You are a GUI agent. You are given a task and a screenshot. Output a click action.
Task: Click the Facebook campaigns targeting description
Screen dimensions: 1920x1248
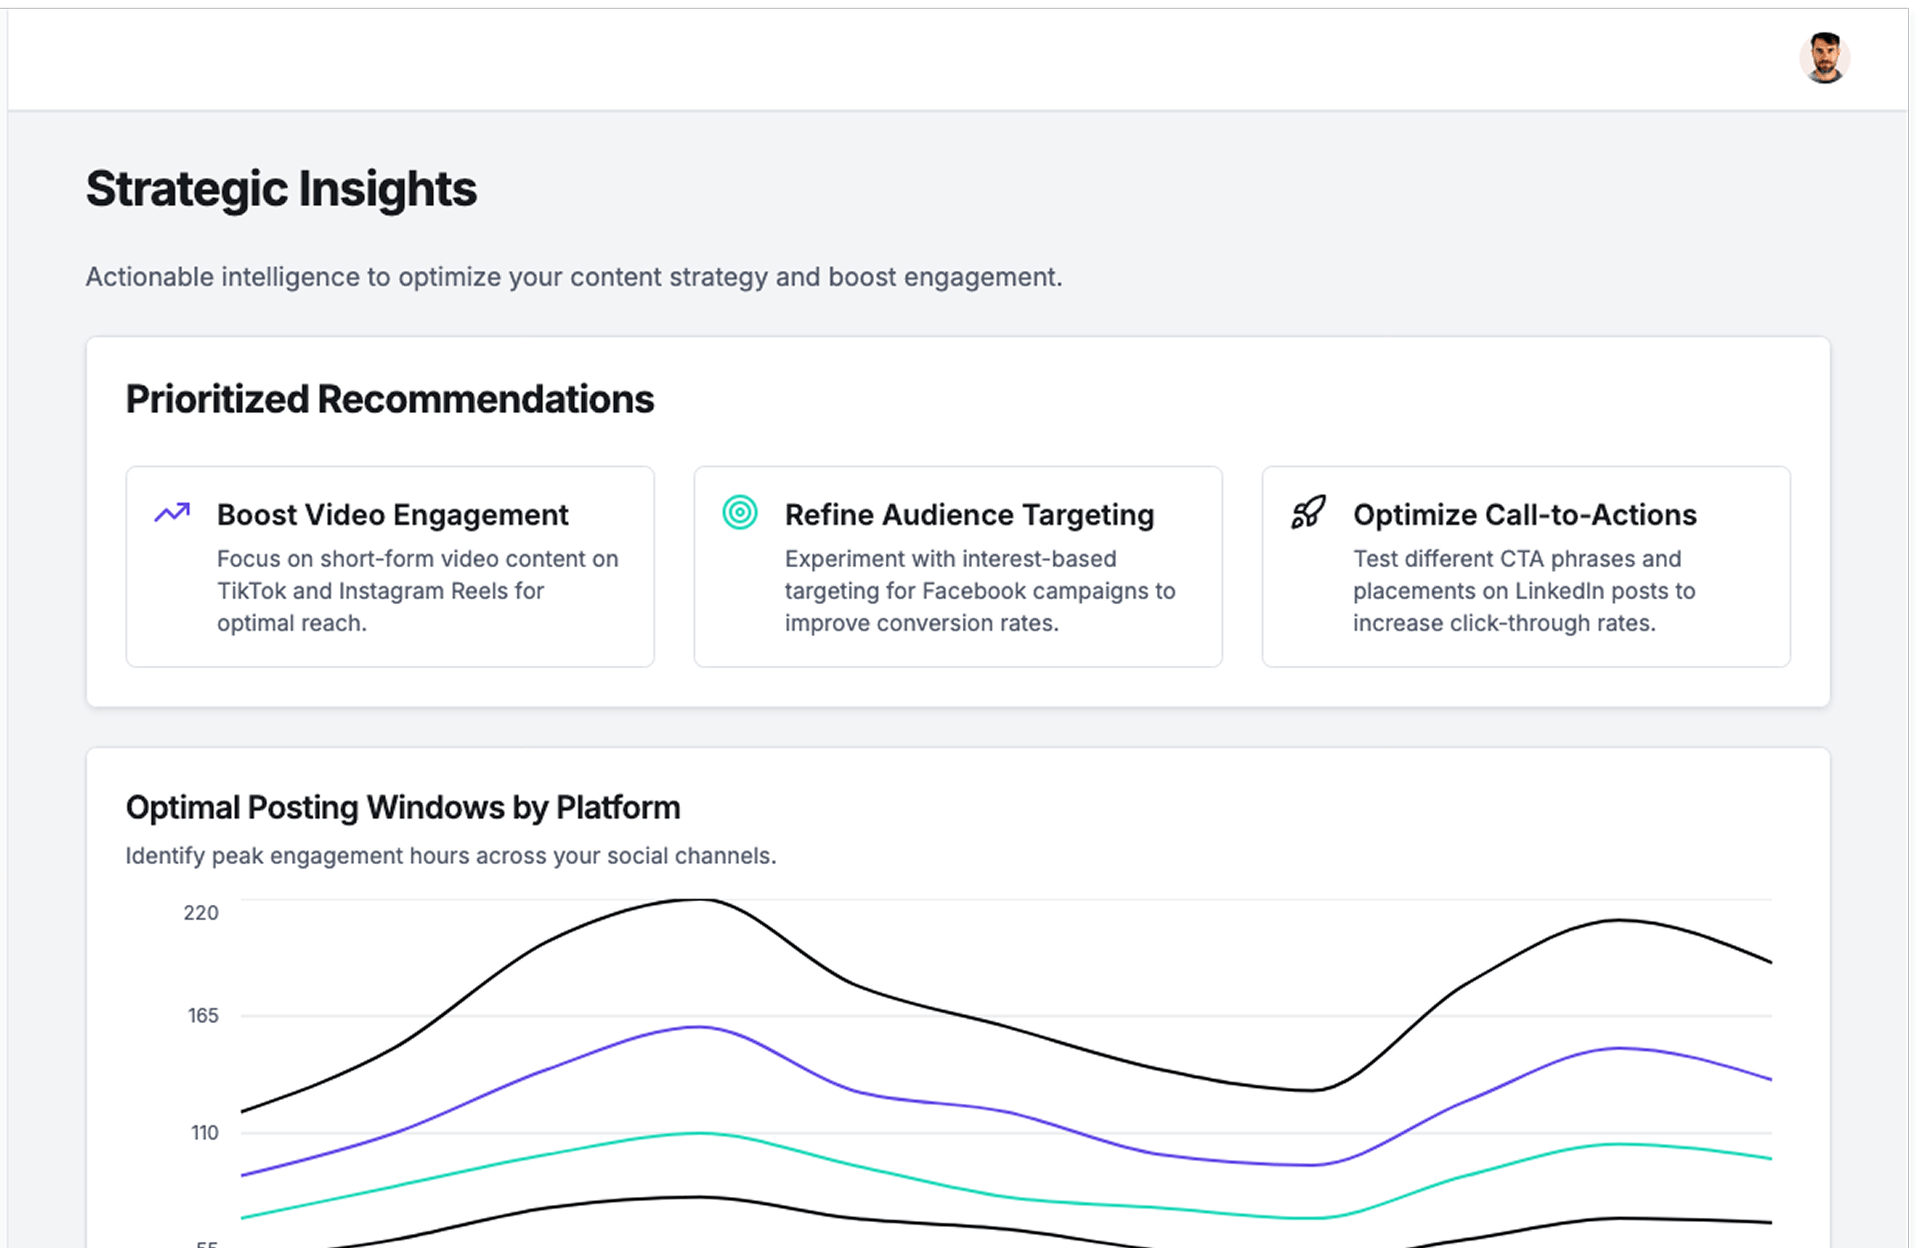979,591
